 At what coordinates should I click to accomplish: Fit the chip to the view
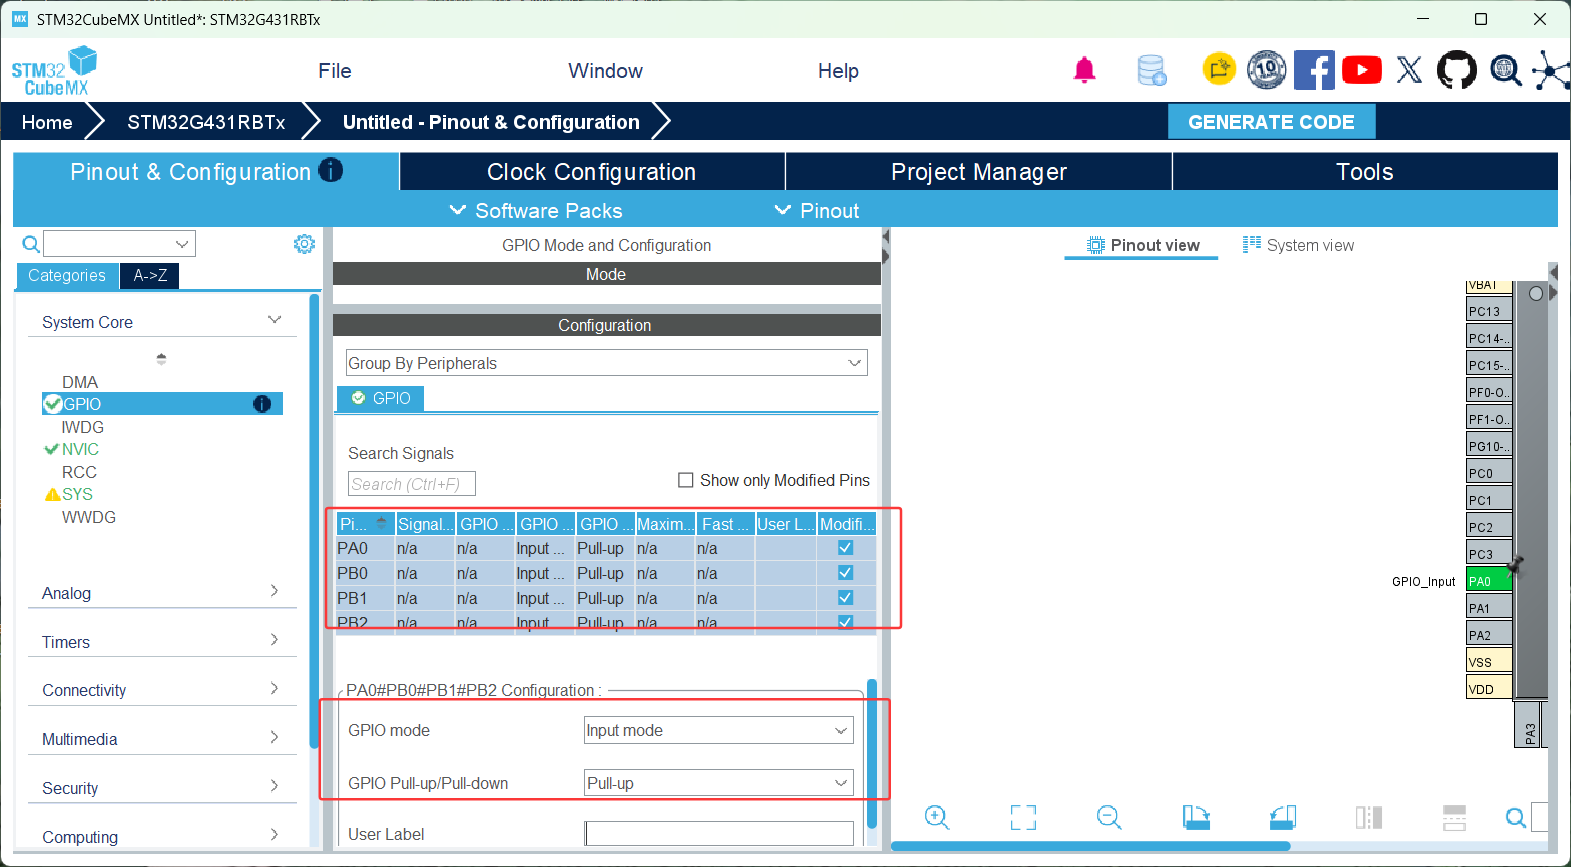tap(1023, 817)
